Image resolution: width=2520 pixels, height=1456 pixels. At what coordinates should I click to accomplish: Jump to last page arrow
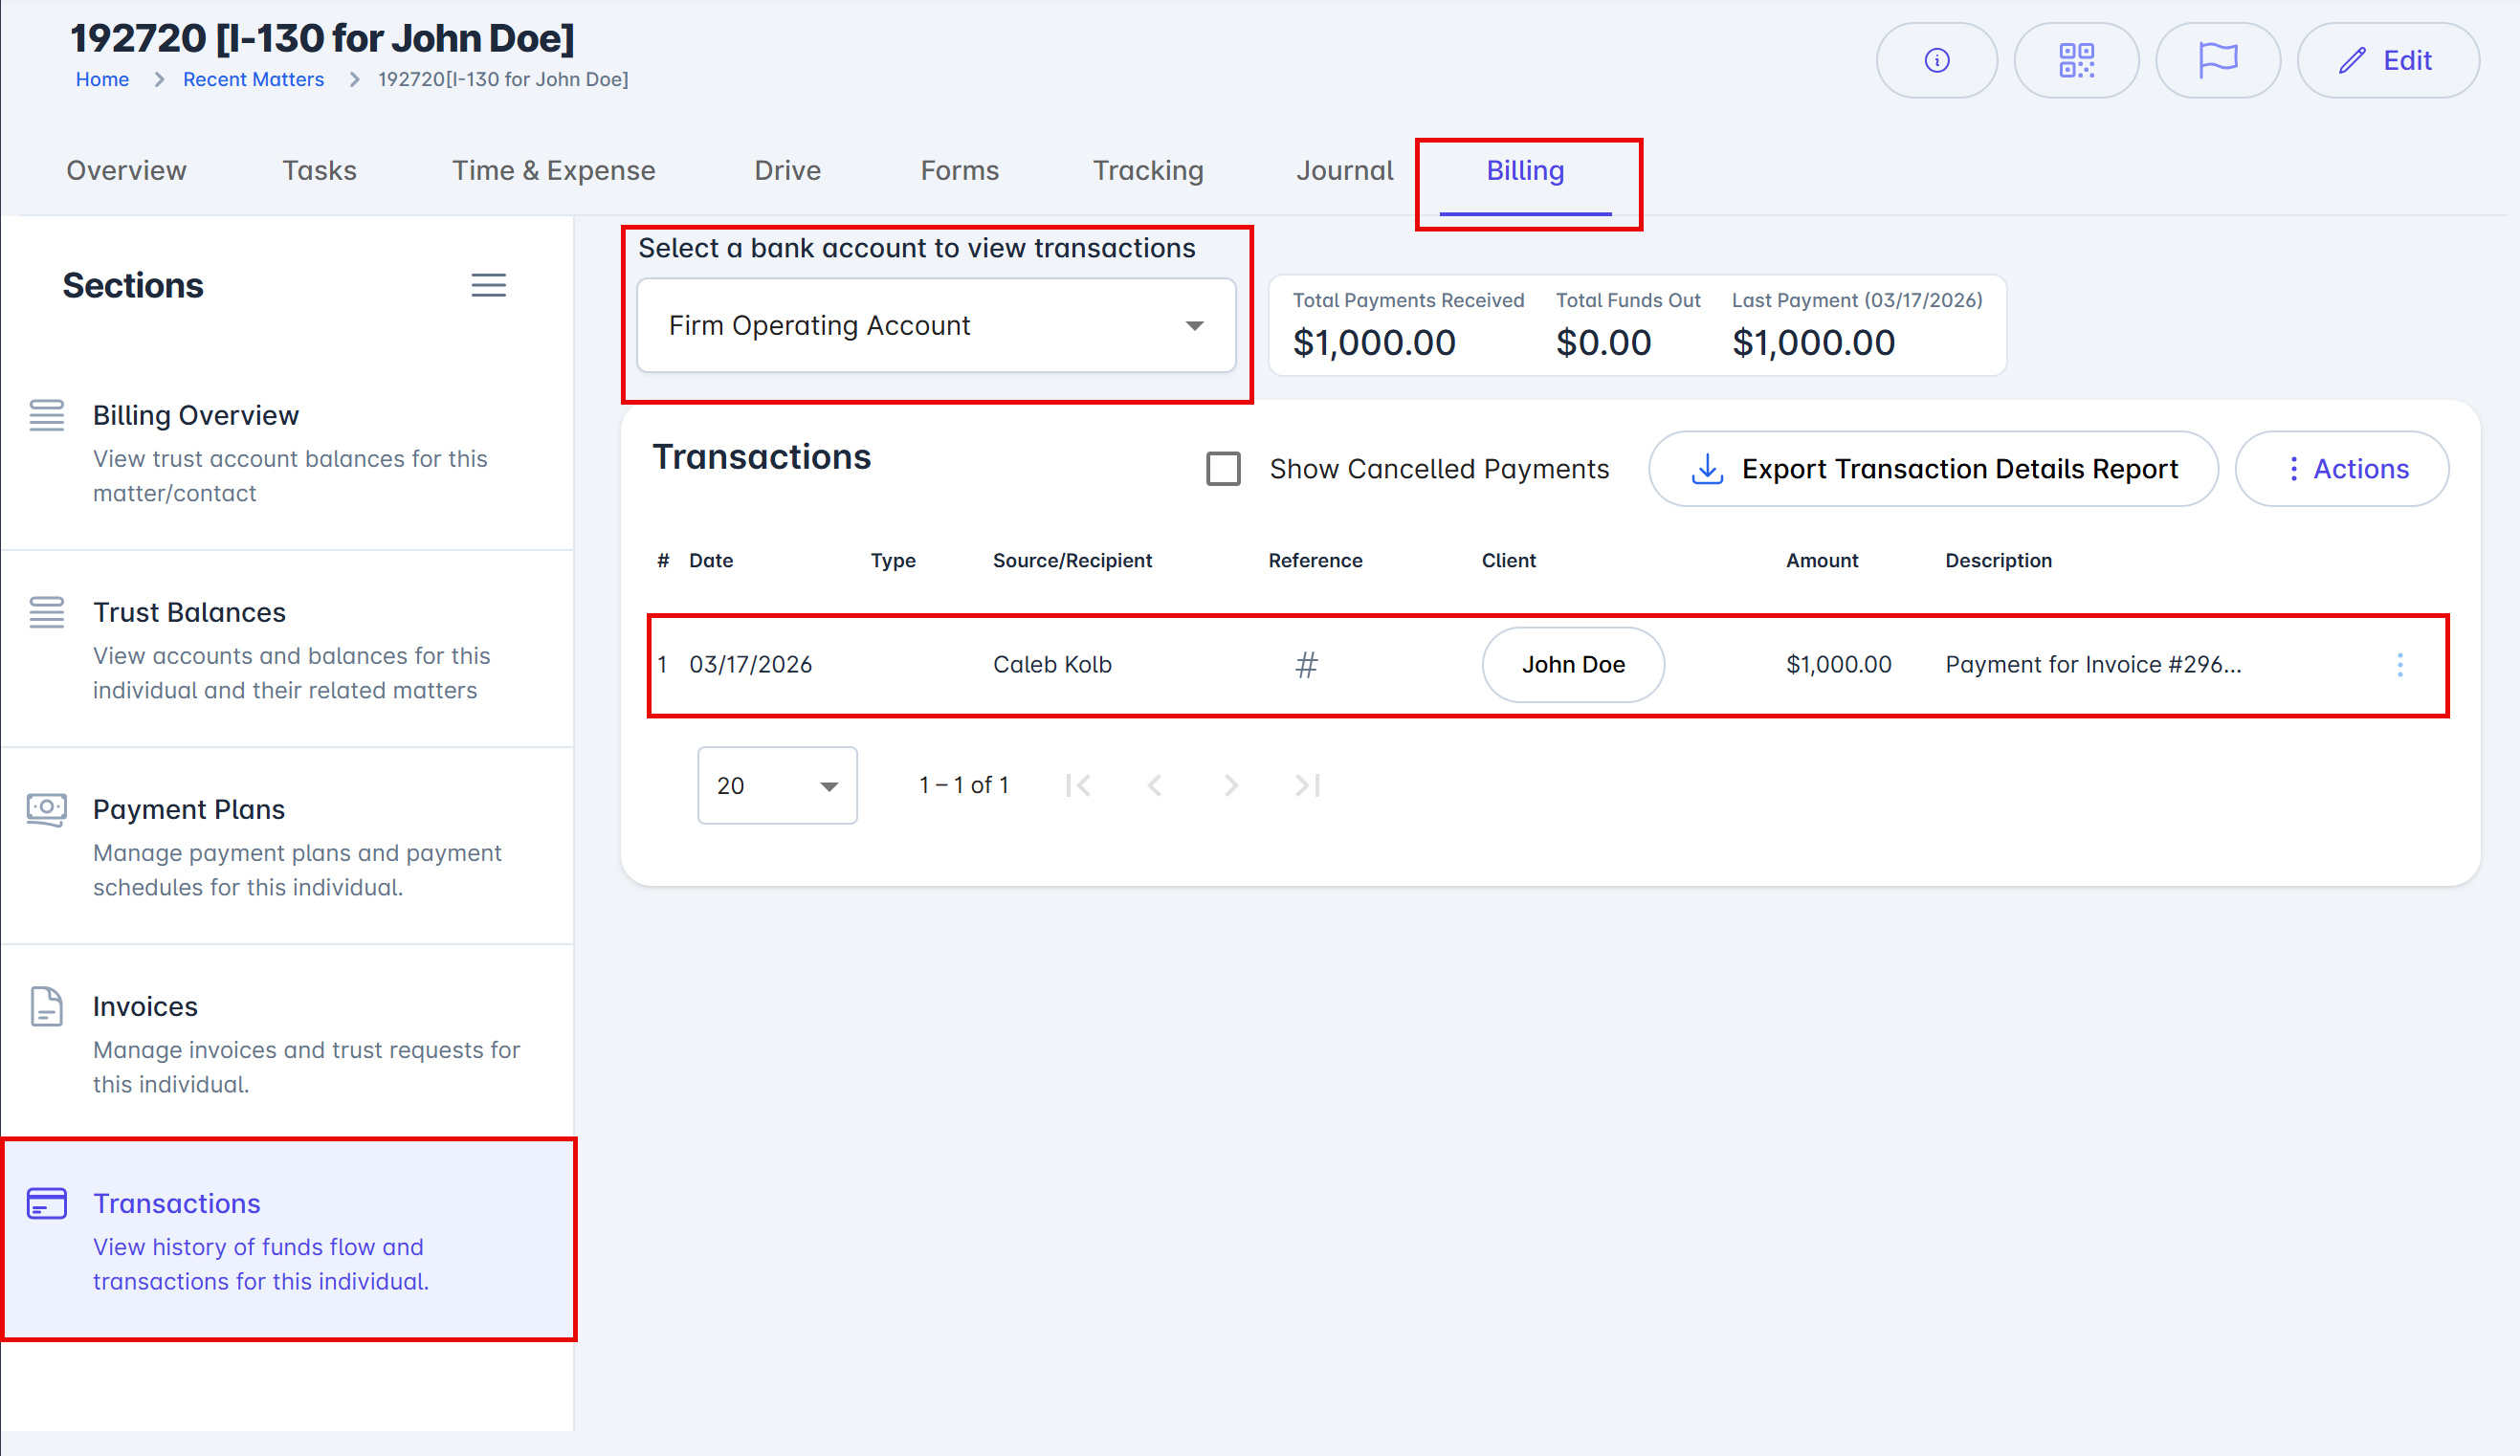(x=1307, y=786)
